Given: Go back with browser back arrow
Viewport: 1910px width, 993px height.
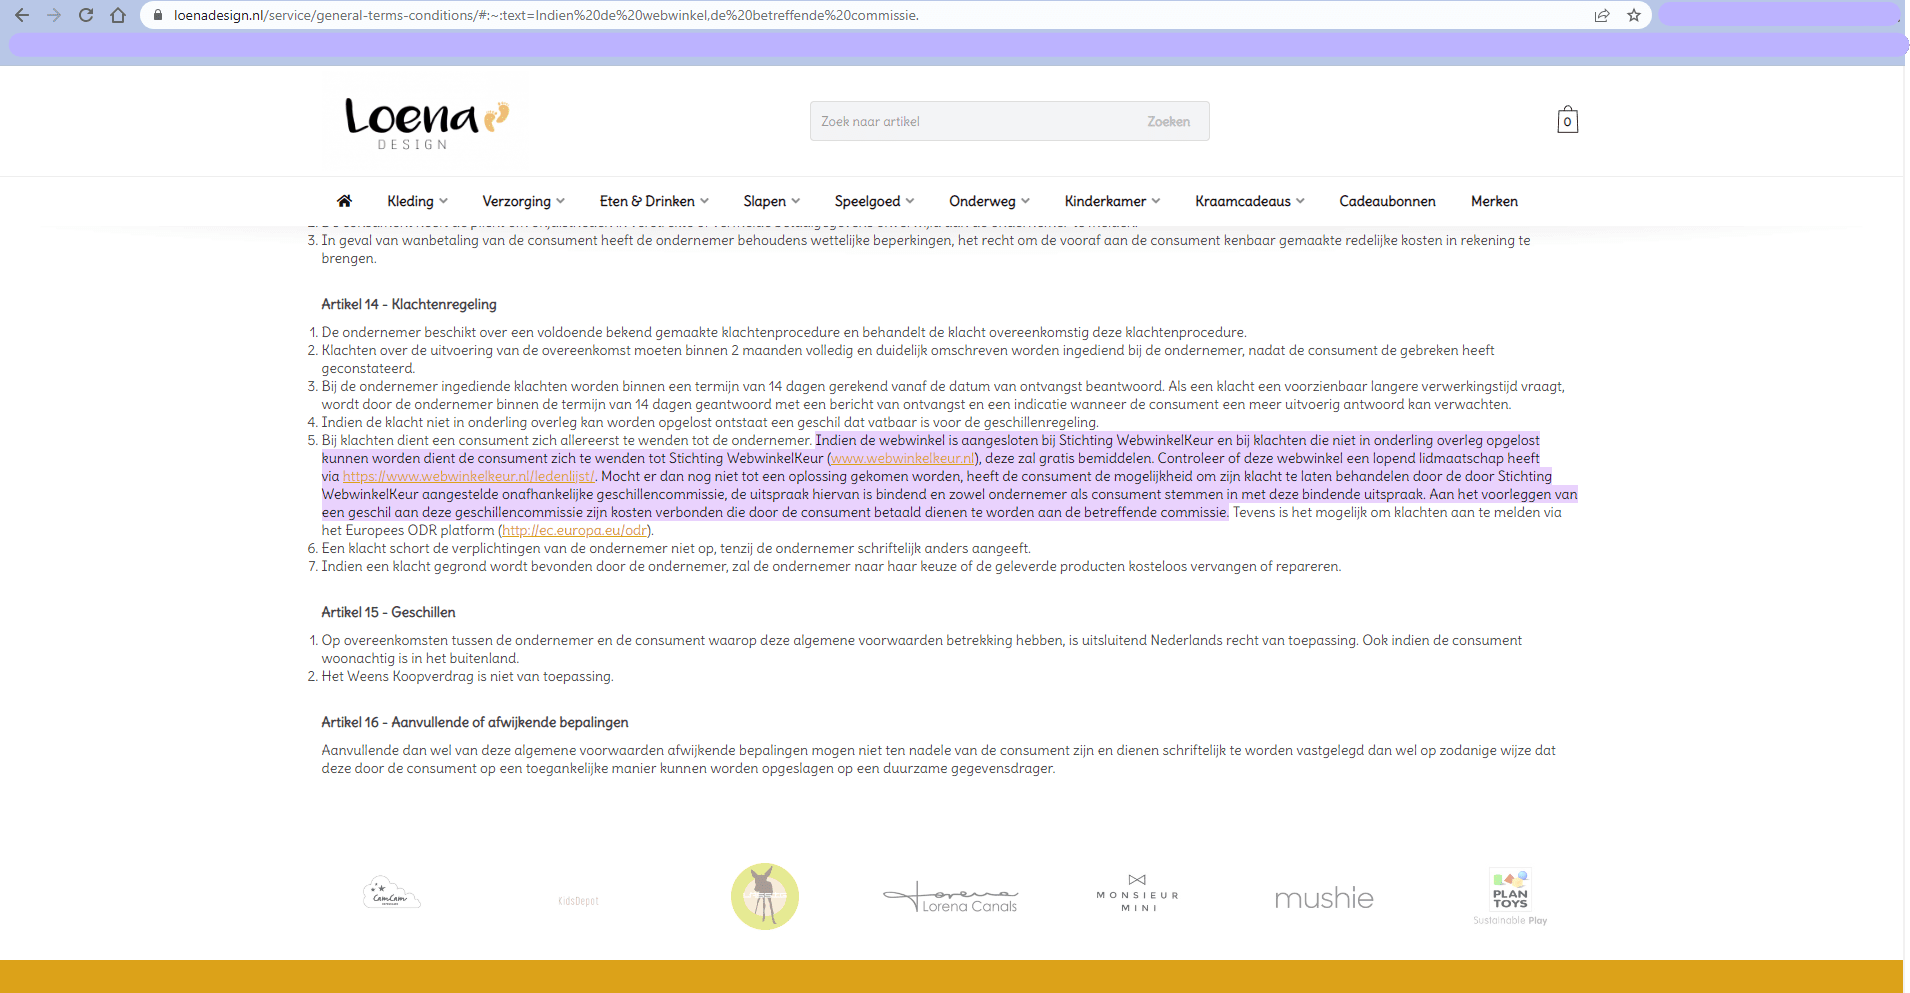Looking at the screenshot, I should [22, 15].
